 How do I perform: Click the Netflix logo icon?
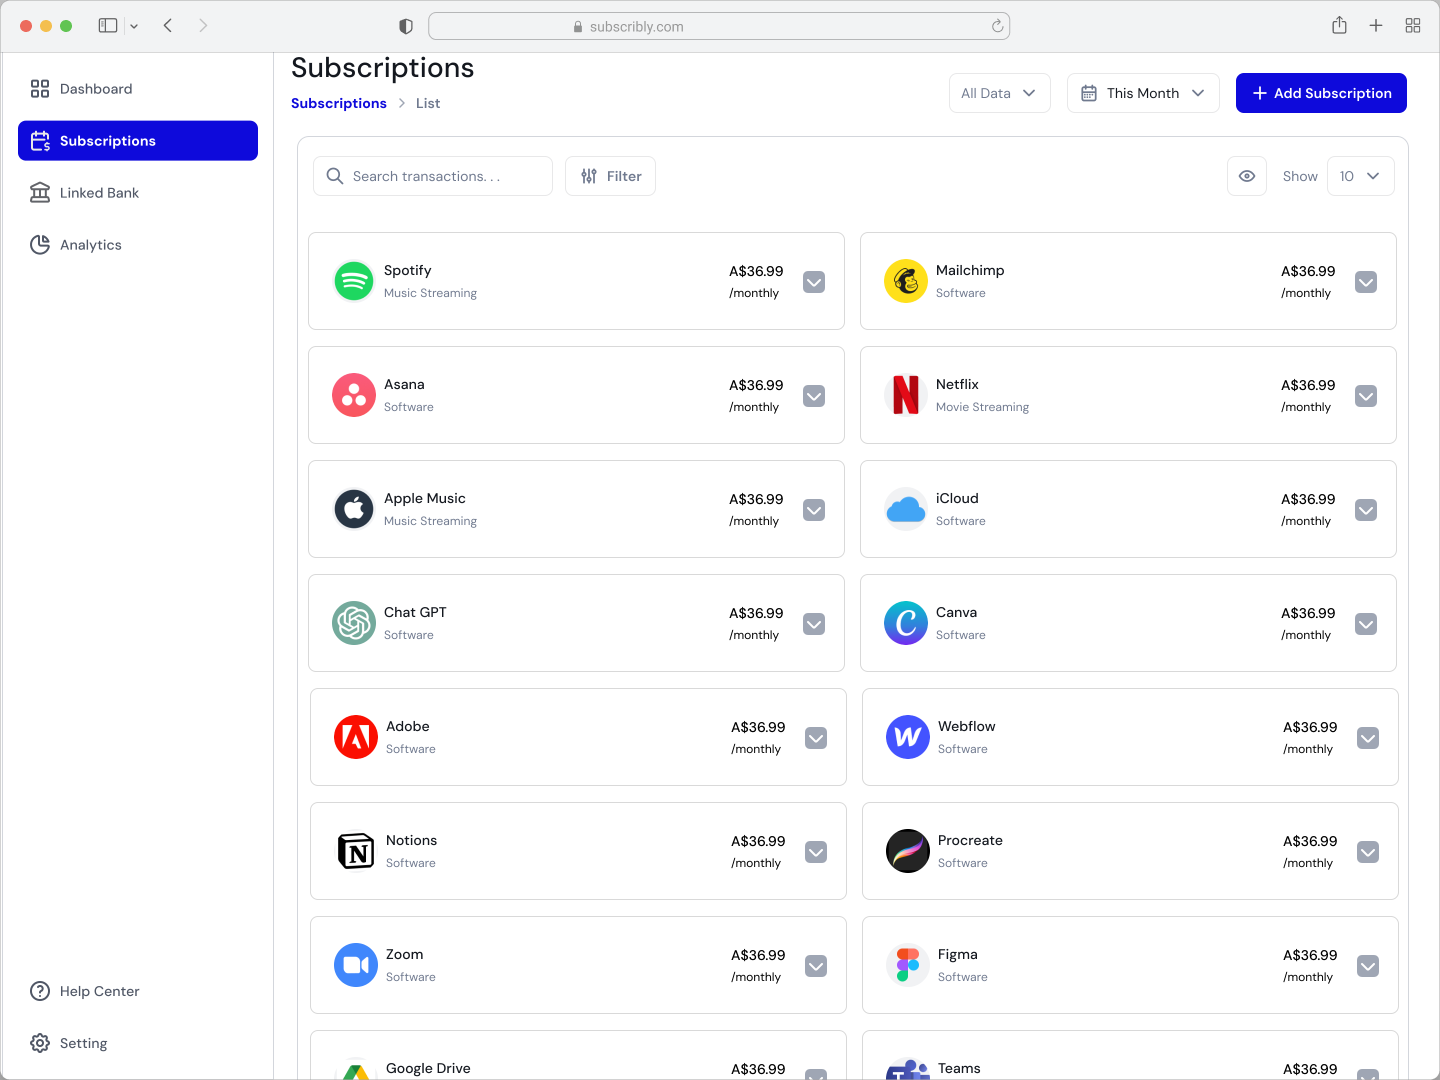[x=906, y=395]
